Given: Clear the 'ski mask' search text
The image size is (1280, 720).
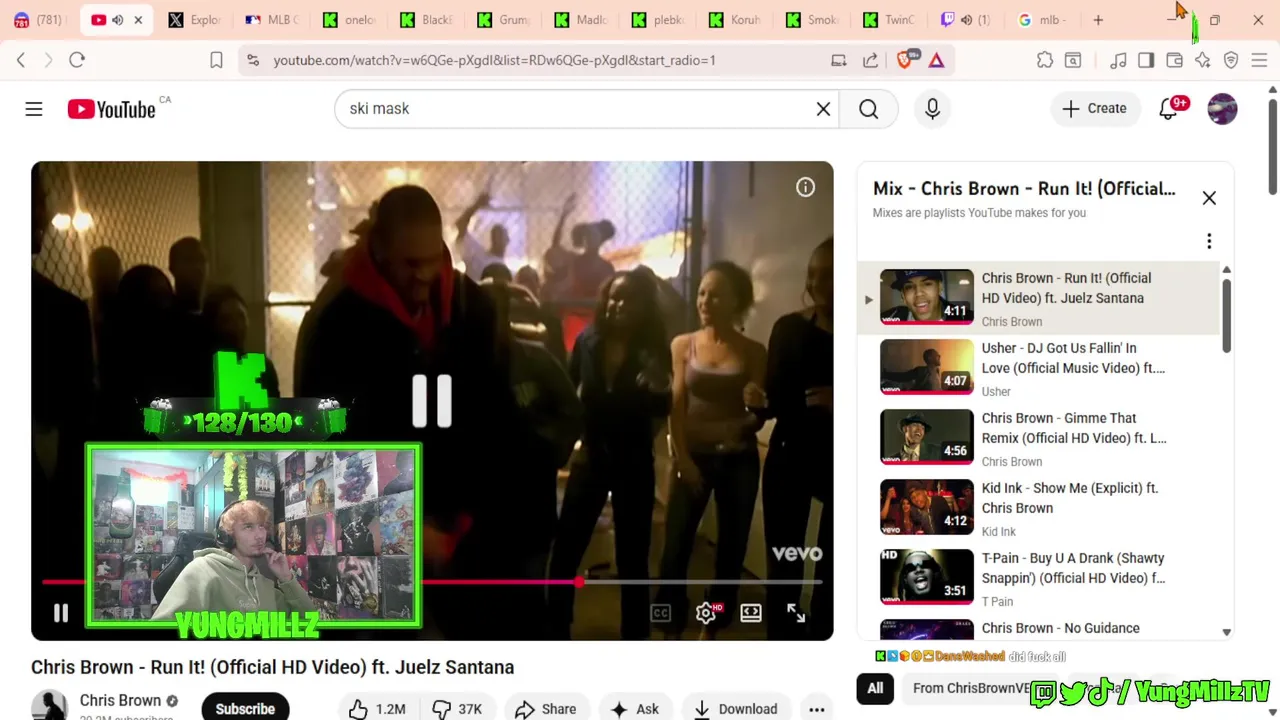Looking at the screenshot, I should (823, 109).
